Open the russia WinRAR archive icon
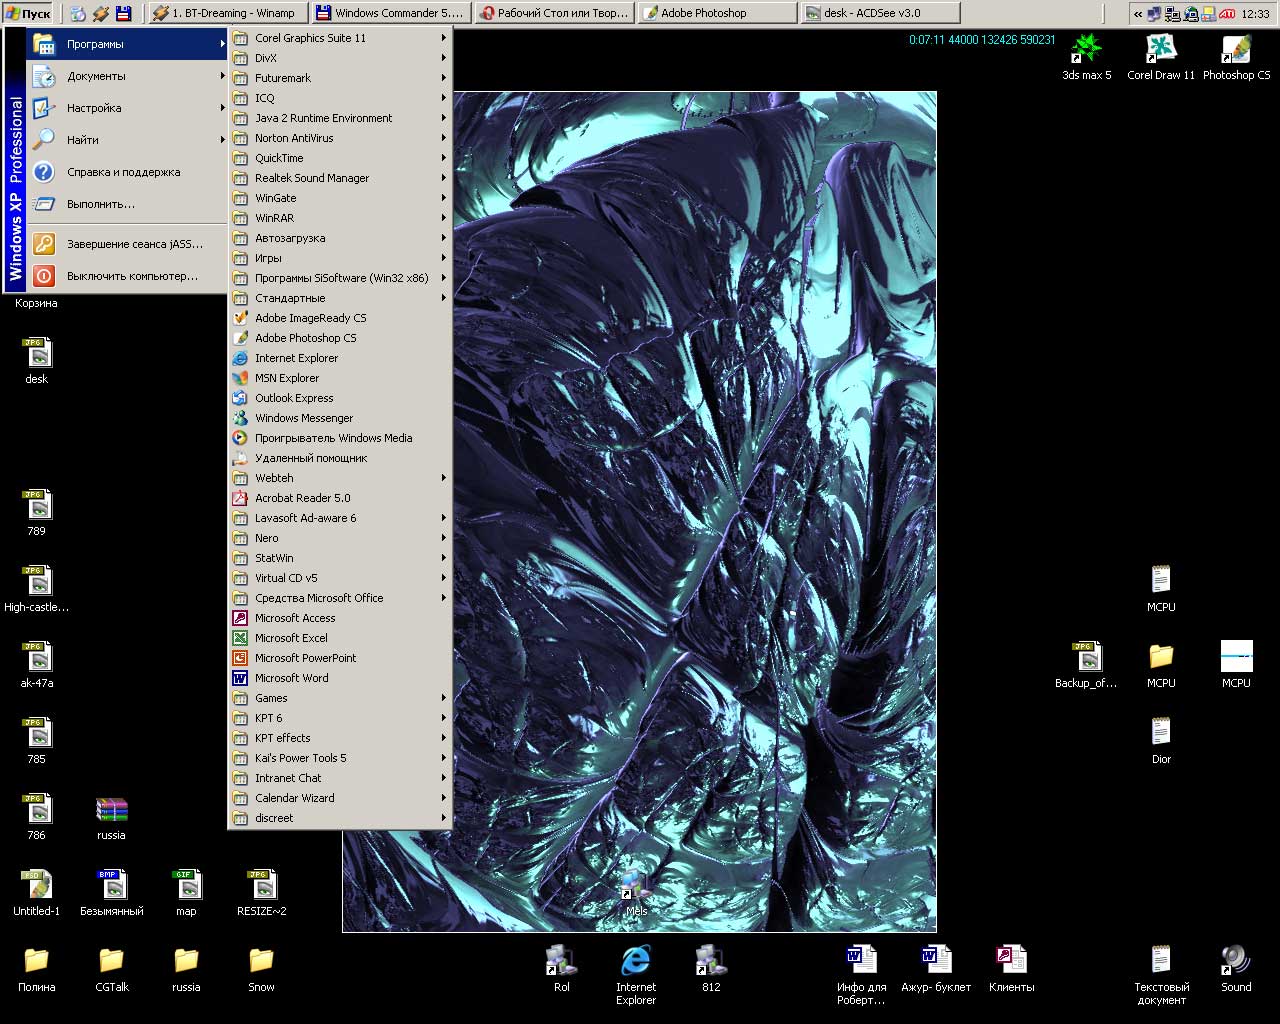 (x=111, y=811)
